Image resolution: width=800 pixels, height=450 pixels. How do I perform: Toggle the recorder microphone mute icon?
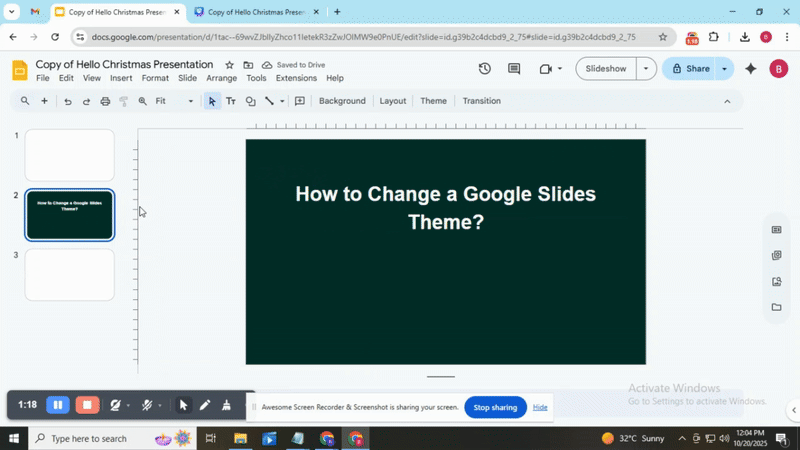point(147,405)
